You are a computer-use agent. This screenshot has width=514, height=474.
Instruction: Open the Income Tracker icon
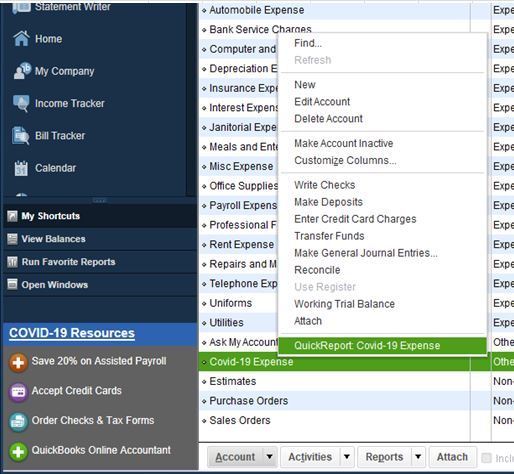tap(21, 103)
